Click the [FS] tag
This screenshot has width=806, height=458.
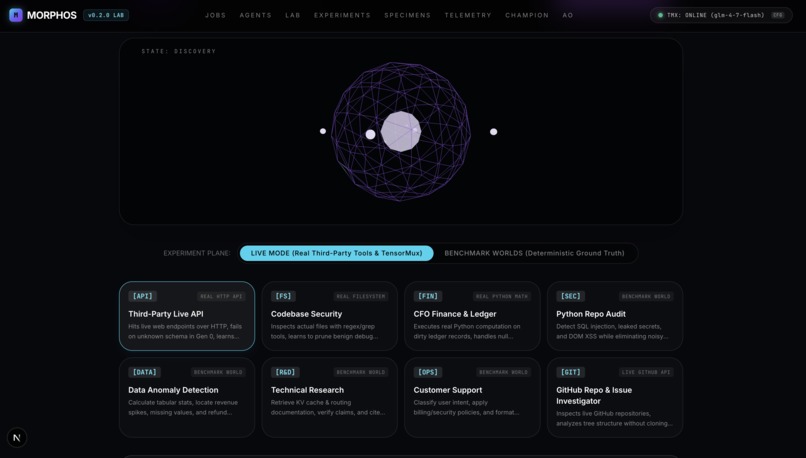click(283, 296)
